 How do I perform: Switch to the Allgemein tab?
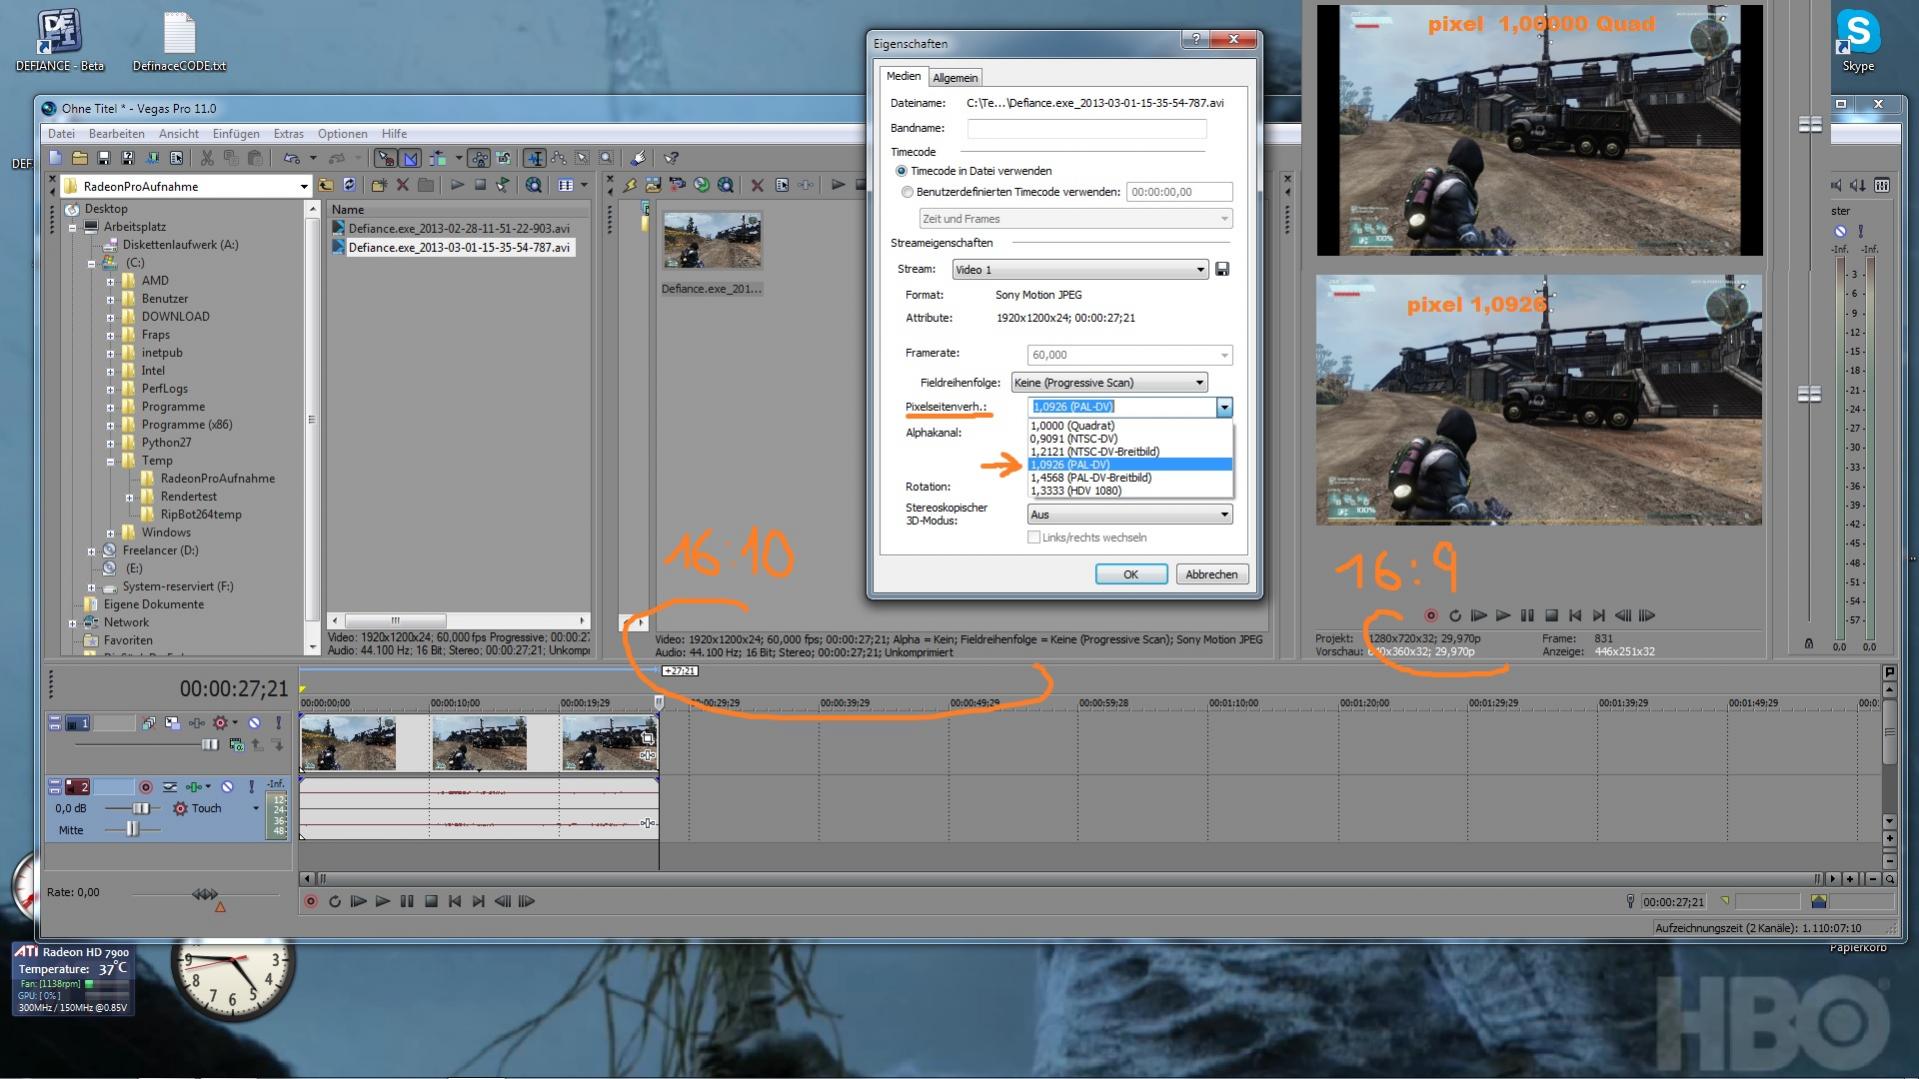click(955, 78)
